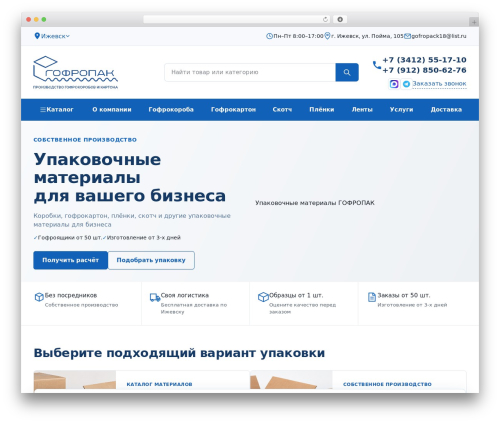500x423 pixels.
Task: Open the Доставка menu item
Action: (x=446, y=110)
